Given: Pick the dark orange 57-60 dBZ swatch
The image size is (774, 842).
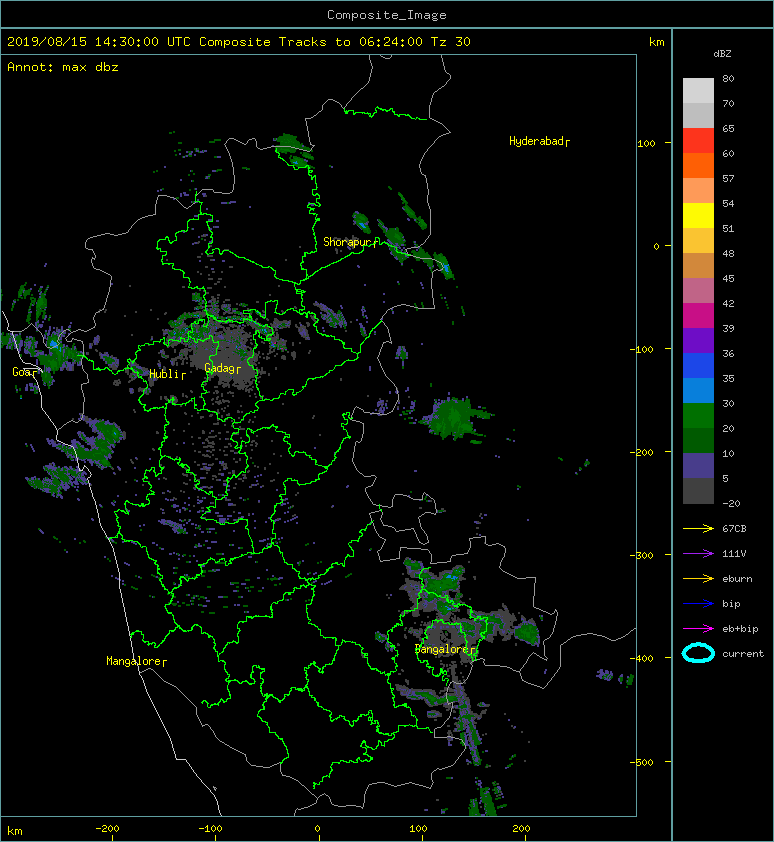Looking at the screenshot, I should (698, 165).
